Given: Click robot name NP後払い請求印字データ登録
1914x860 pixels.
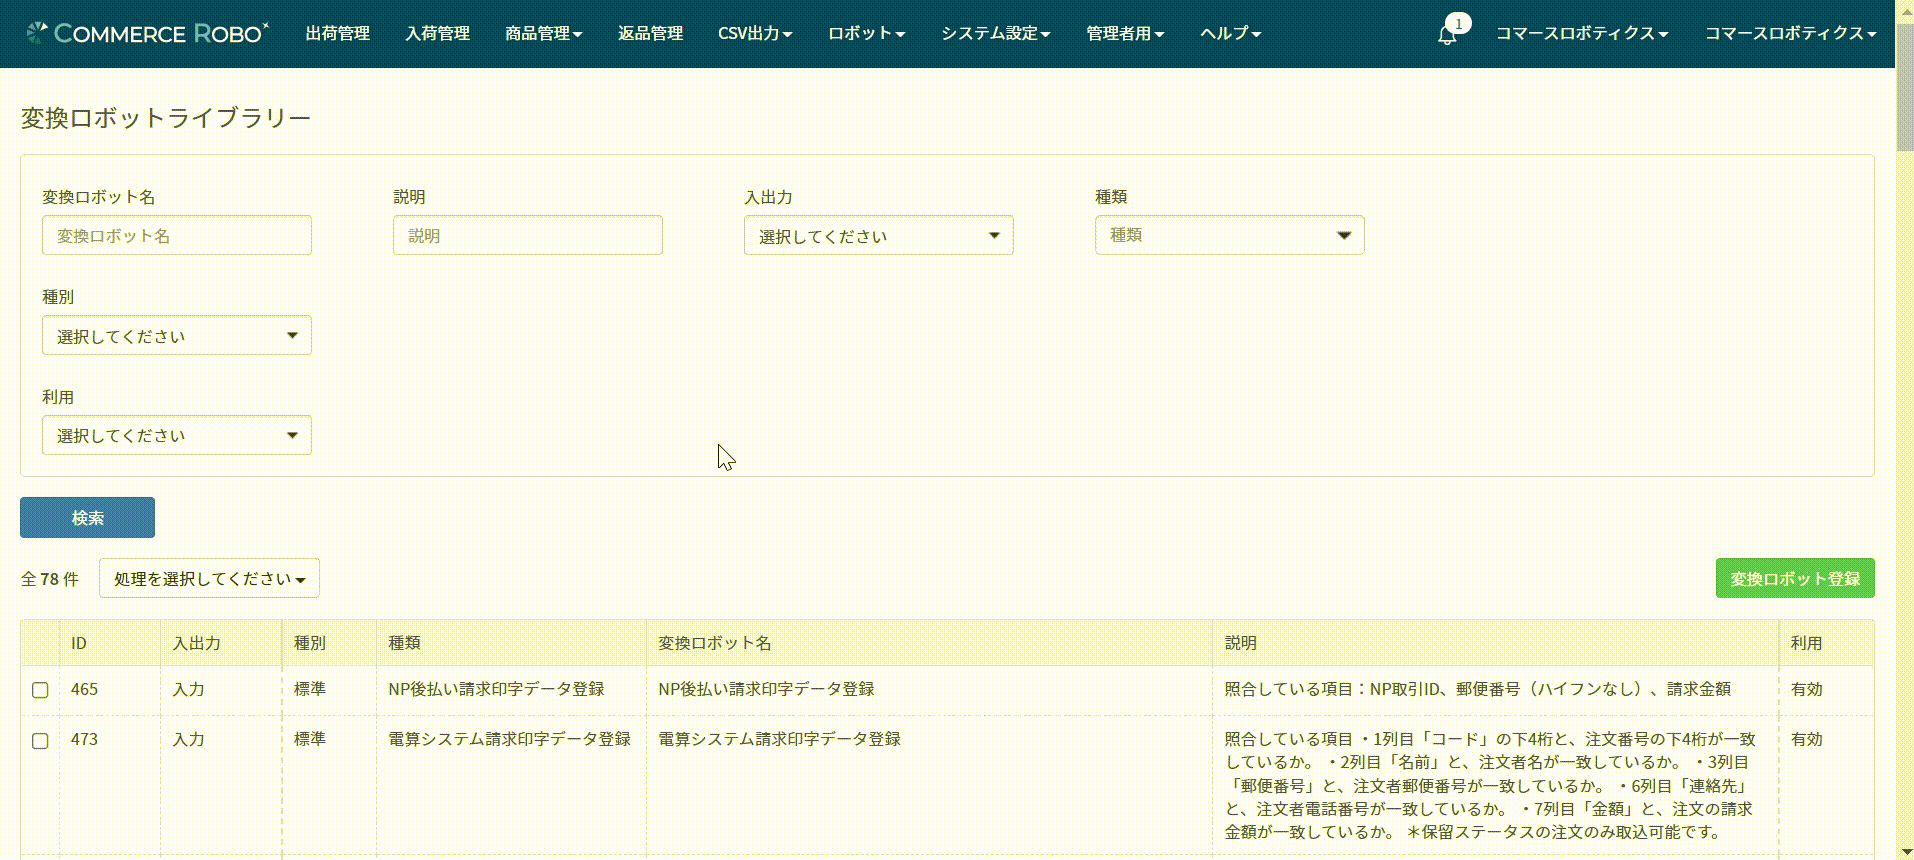Looking at the screenshot, I should [766, 689].
